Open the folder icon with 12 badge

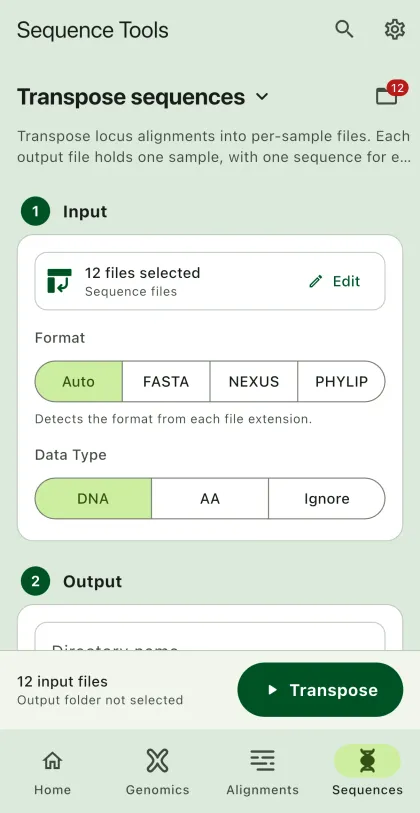coord(390,94)
